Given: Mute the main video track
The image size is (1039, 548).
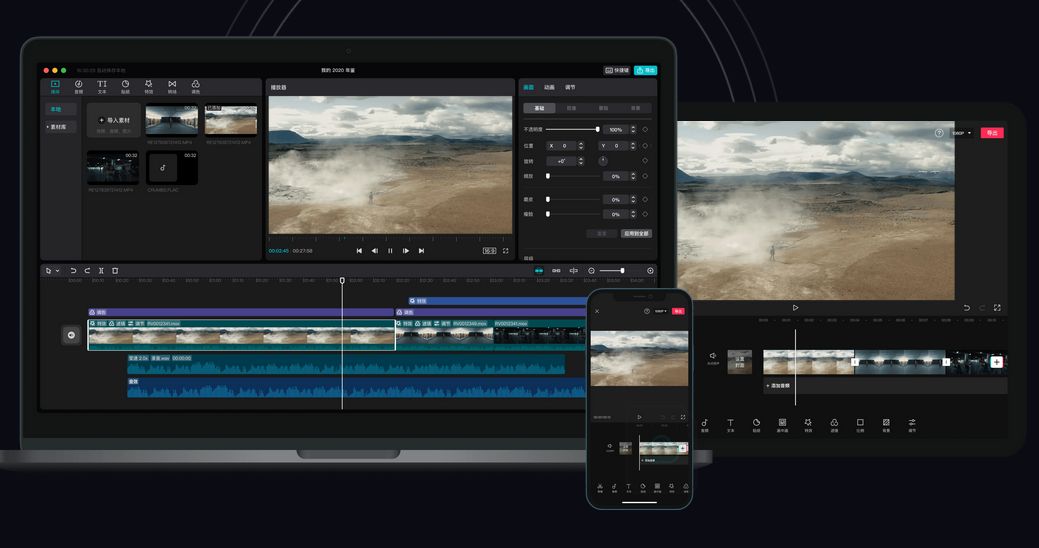Looking at the screenshot, I should pos(71,335).
